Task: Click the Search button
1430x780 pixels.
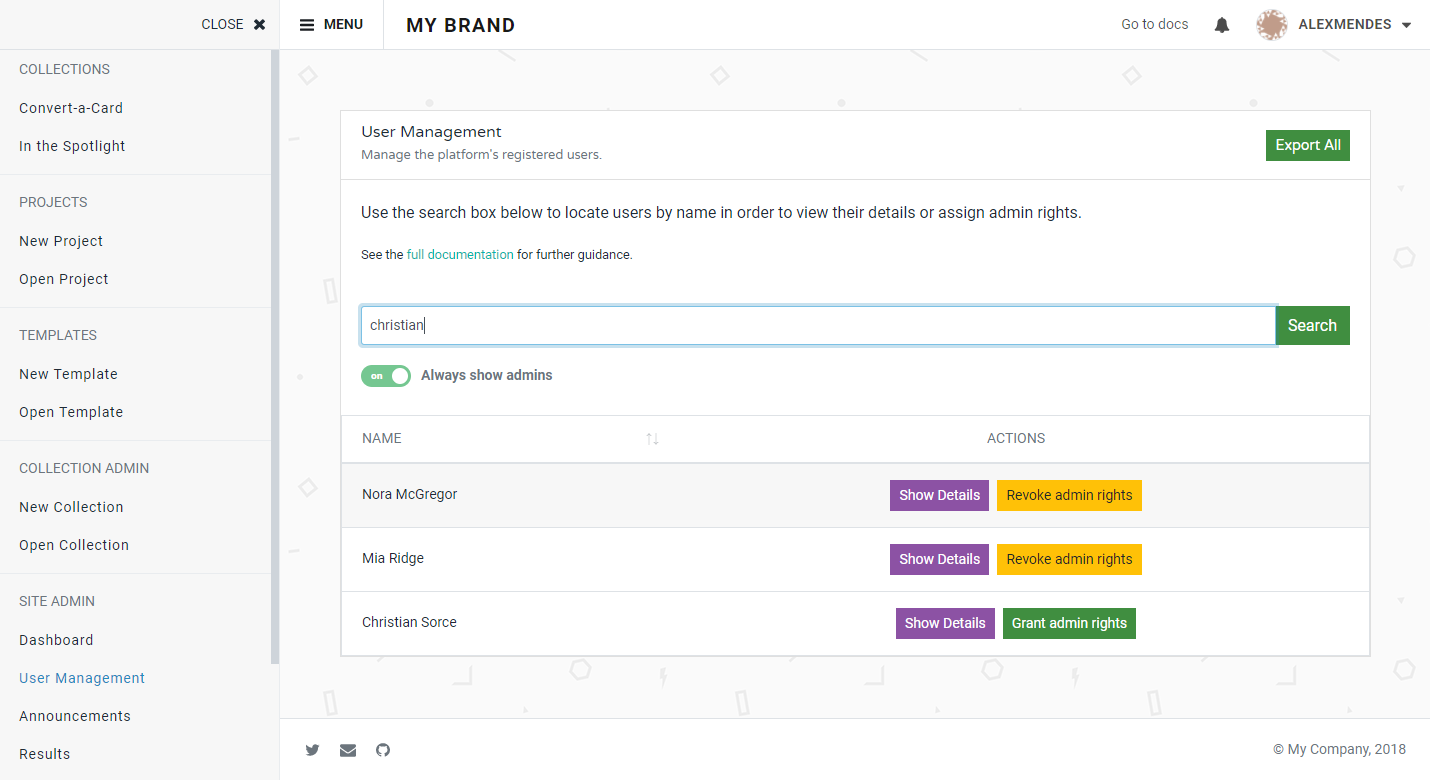Action: (1311, 325)
